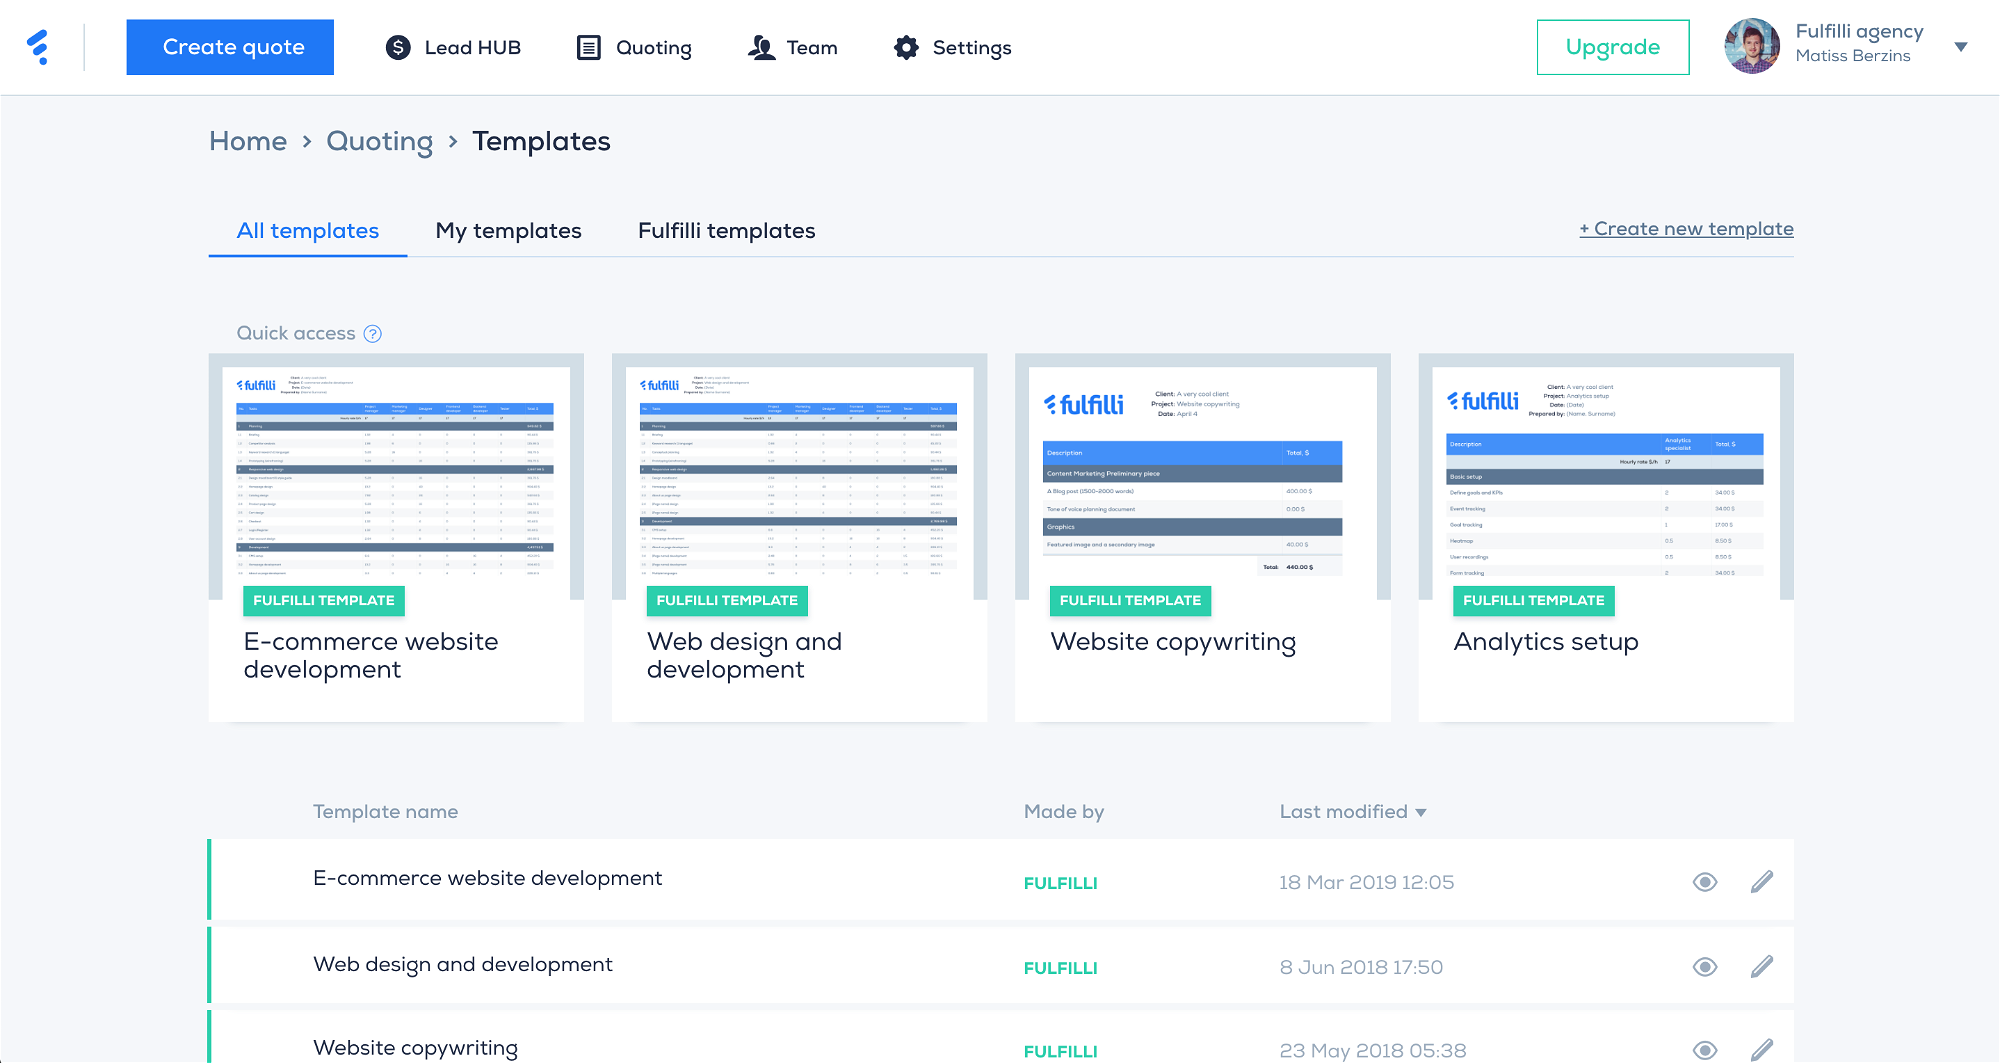Image resolution: width=2000 pixels, height=1063 pixels.
Task: Sort by Last modified column arrow
Action: 1421,813
